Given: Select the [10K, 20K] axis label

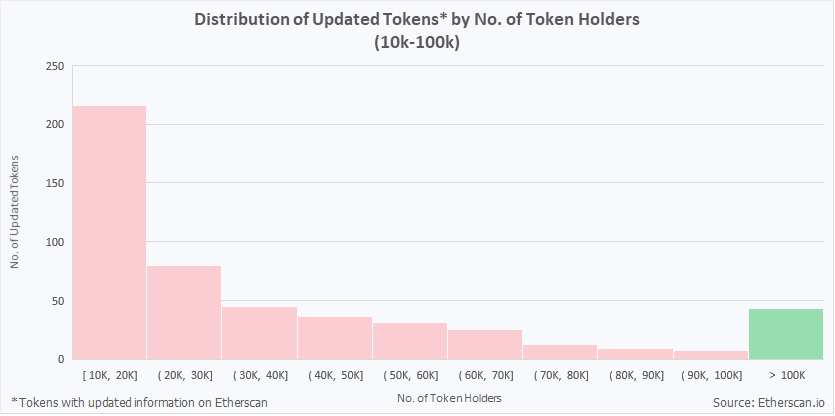Looking at the screenshot, I should coord(109,375).
